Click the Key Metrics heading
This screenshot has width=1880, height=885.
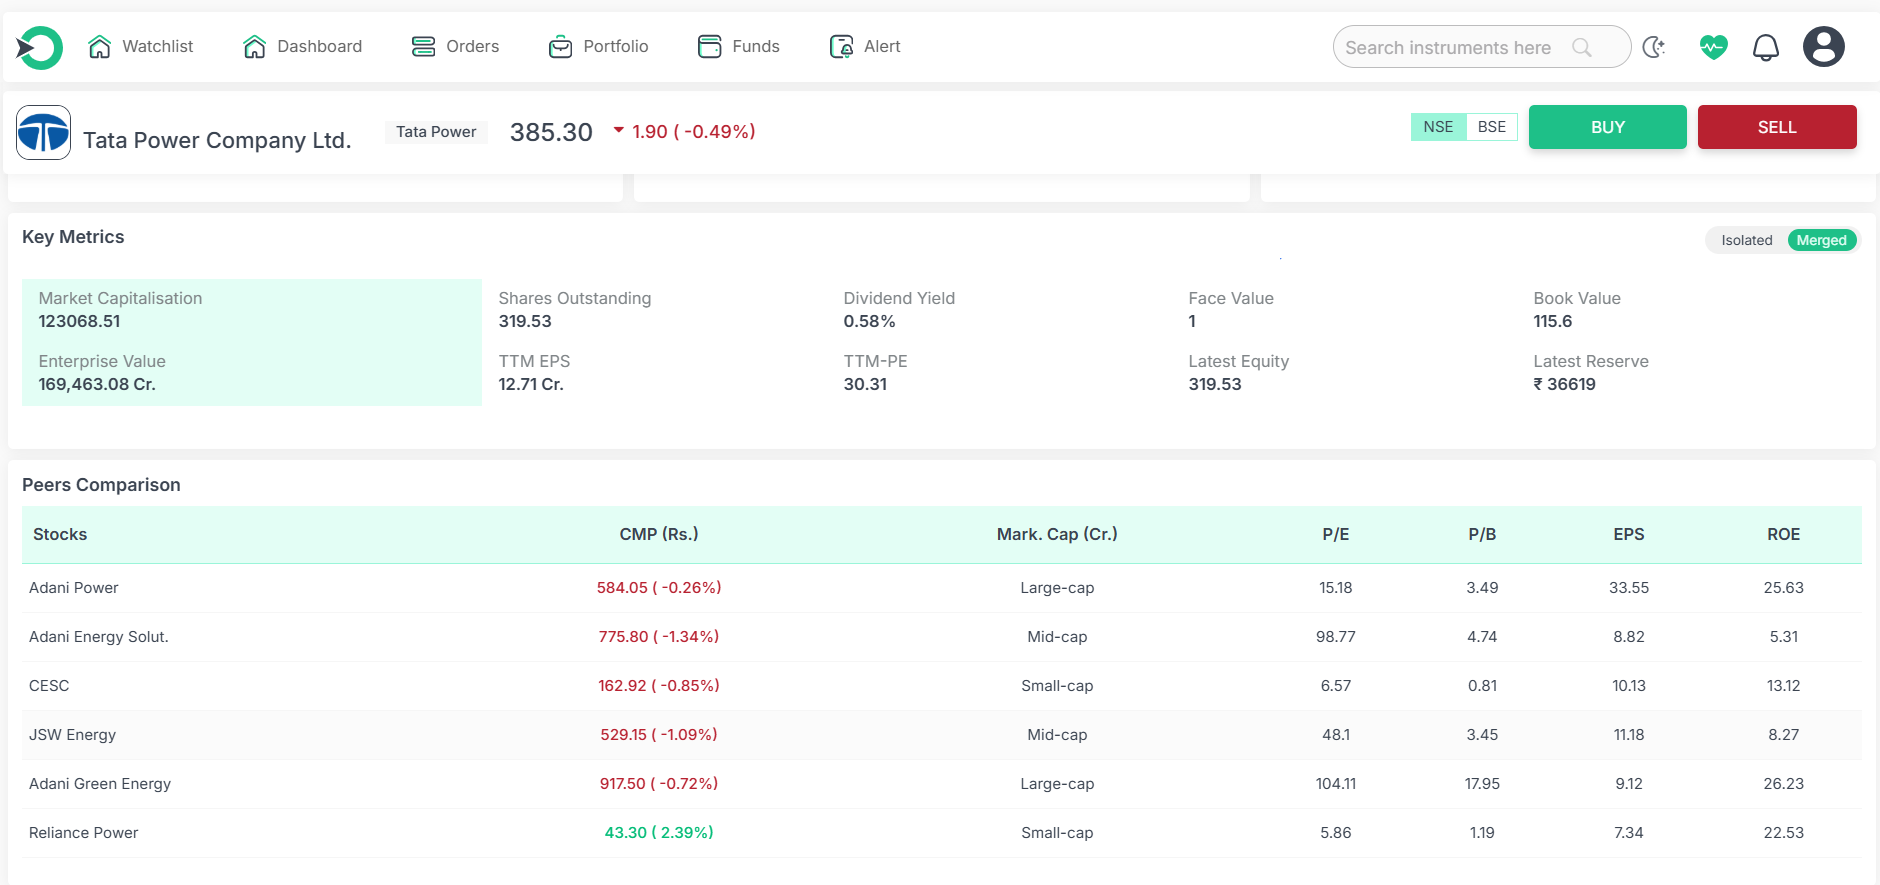pyautogui.click(x=73, y=237)
